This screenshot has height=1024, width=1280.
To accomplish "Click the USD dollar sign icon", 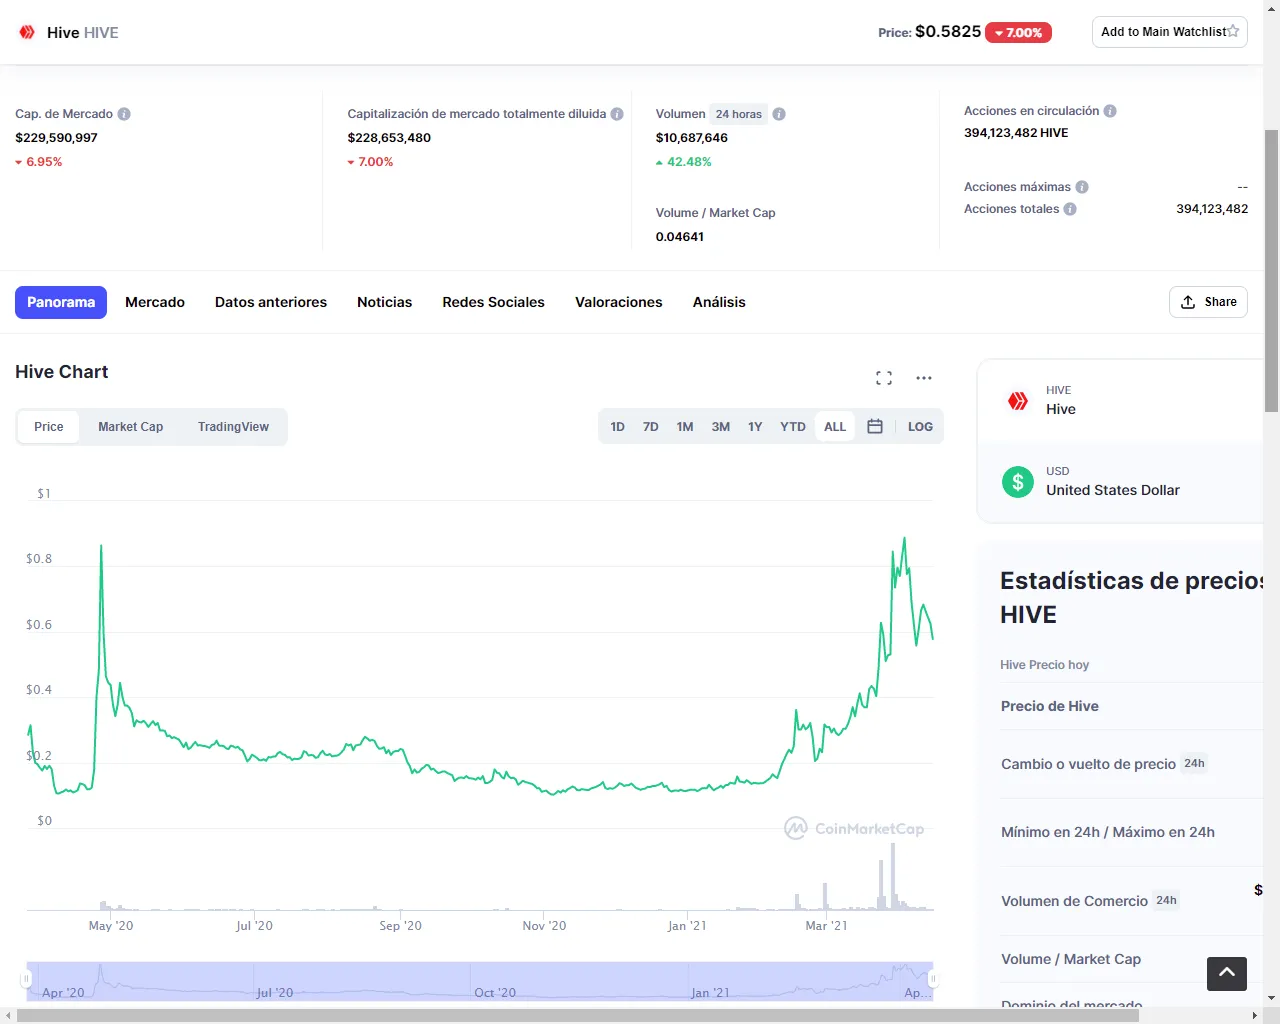I will (1018, 482).
